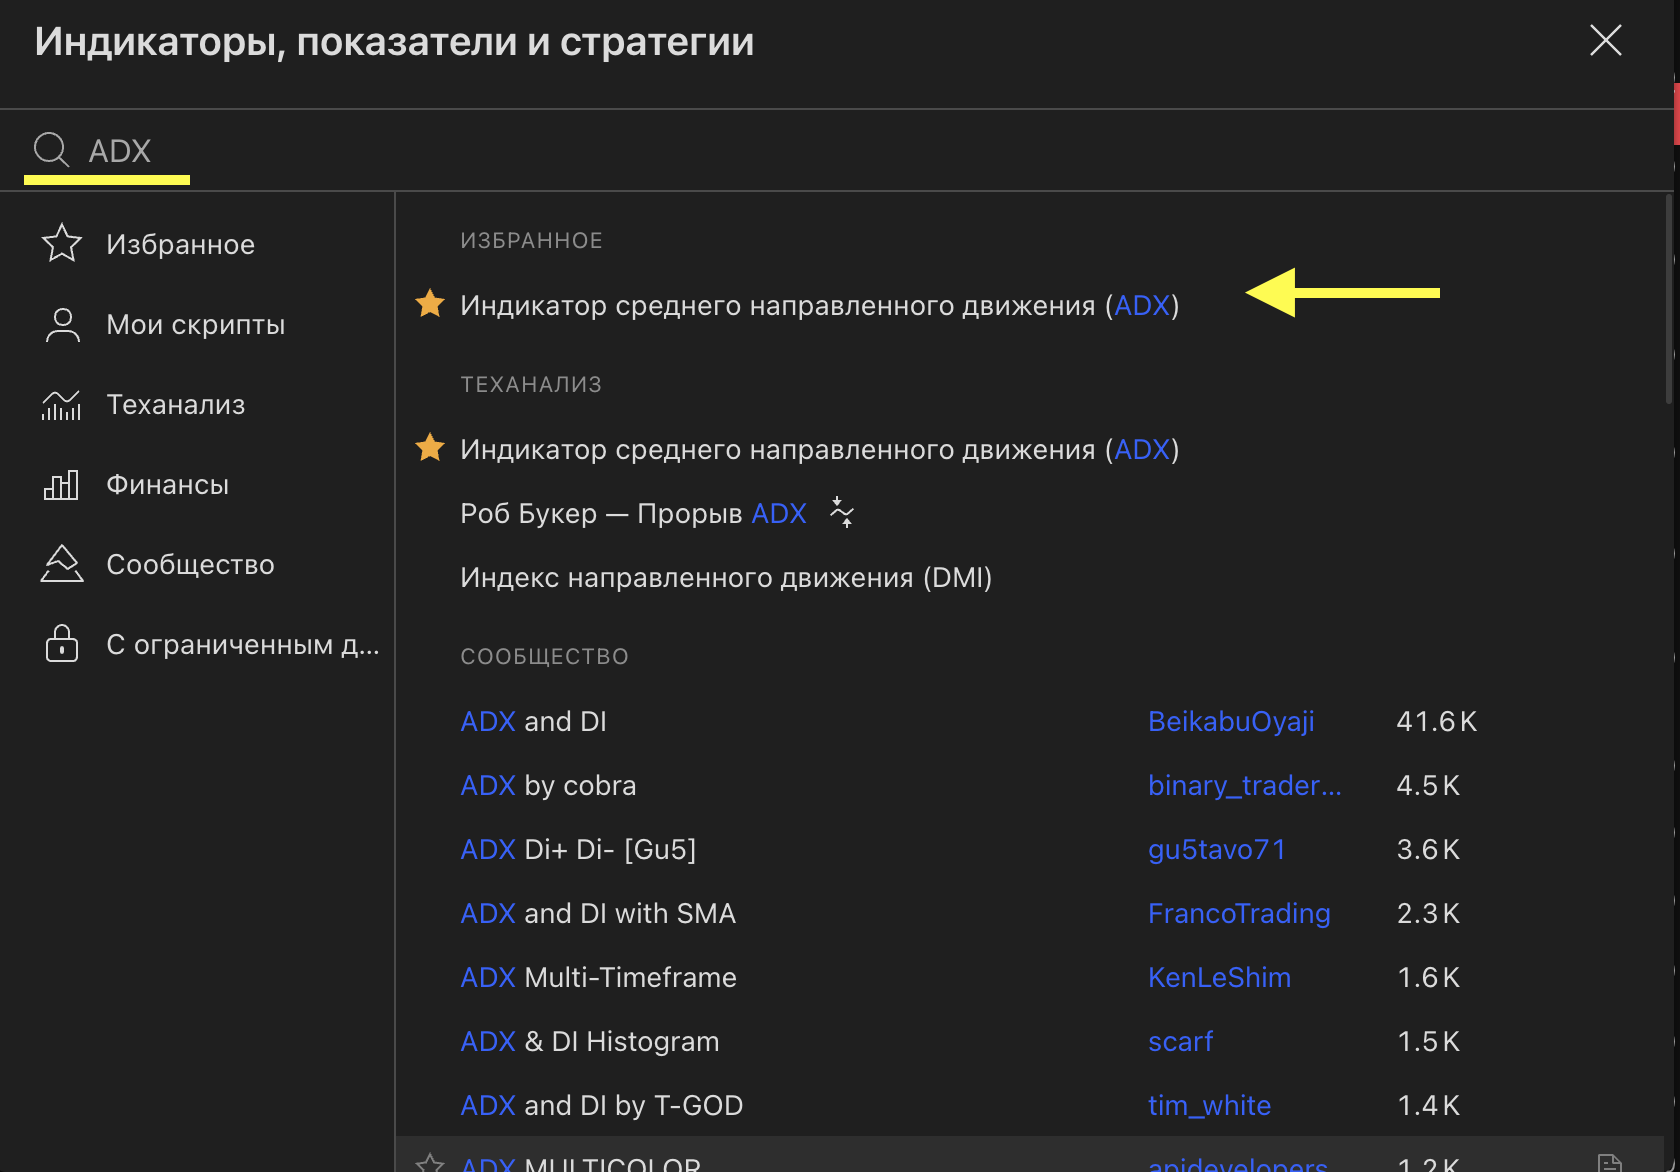Viewport: 1680px width, 1172px height.
Task: Add ADX Multi-Timeframe community script
Action: click(598, 977)
